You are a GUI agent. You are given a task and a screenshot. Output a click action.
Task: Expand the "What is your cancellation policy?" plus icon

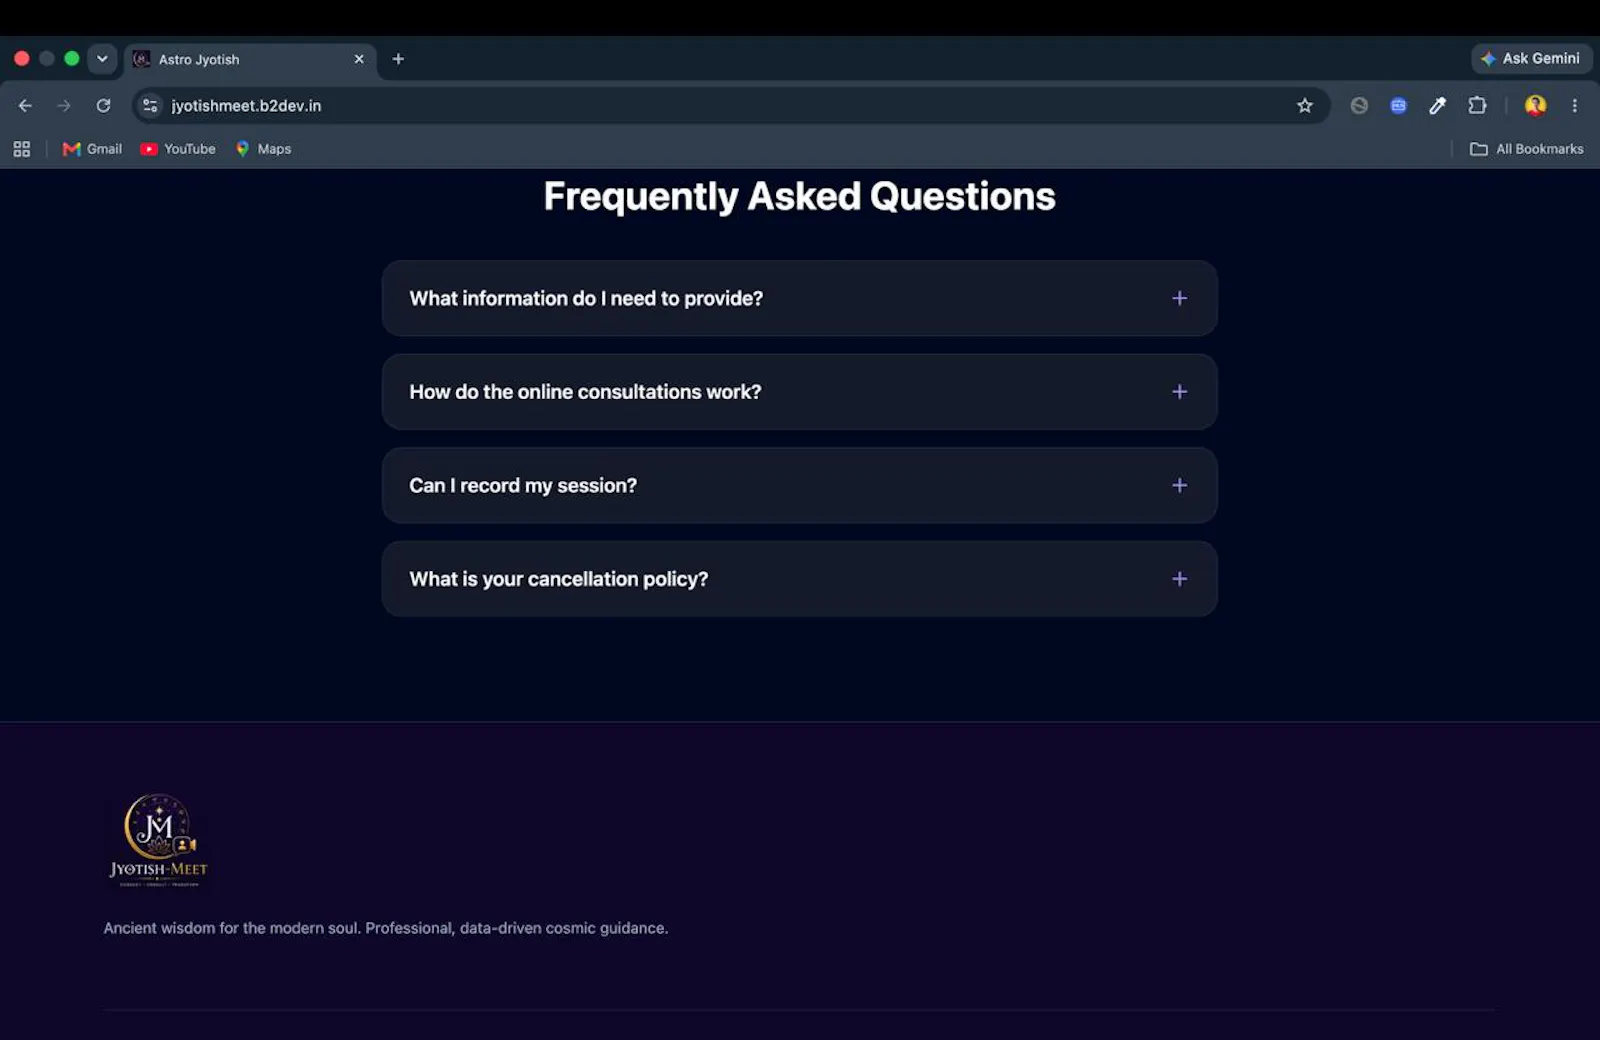pyautogui.click(x=1180, y=579)
